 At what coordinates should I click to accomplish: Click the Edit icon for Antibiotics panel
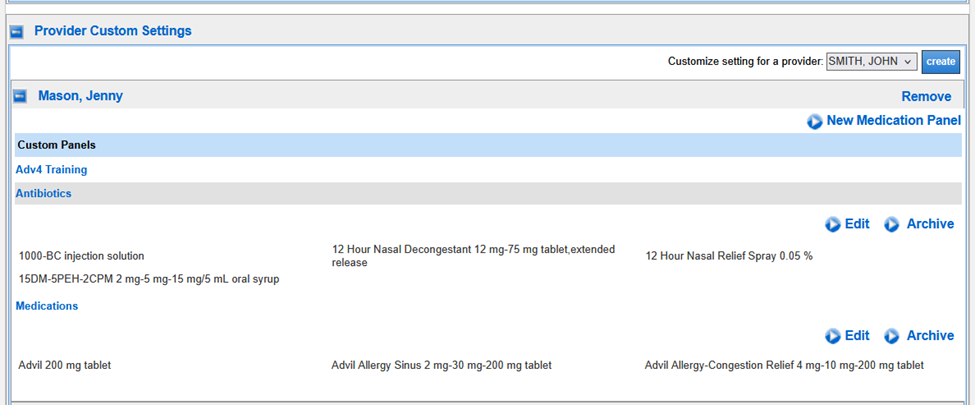pos(833,225)
